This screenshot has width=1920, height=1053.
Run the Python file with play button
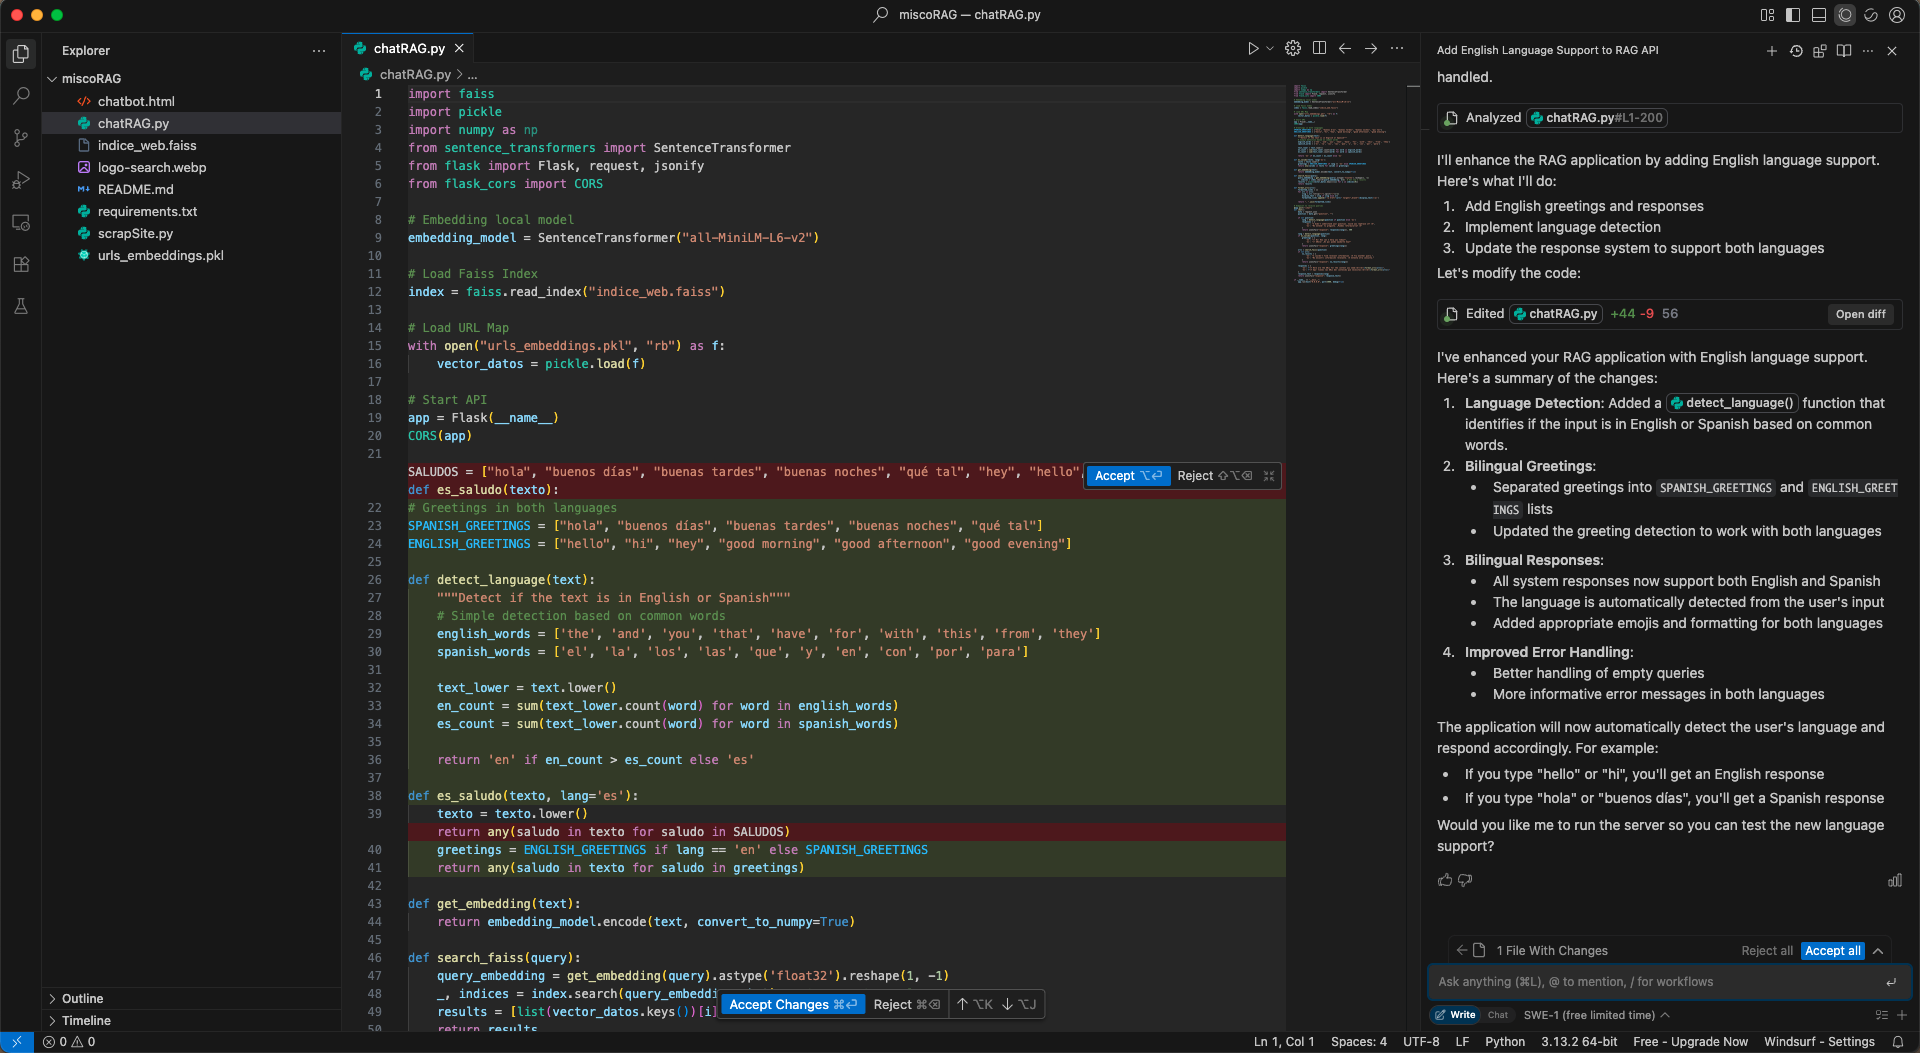[x=1253, y=48]
